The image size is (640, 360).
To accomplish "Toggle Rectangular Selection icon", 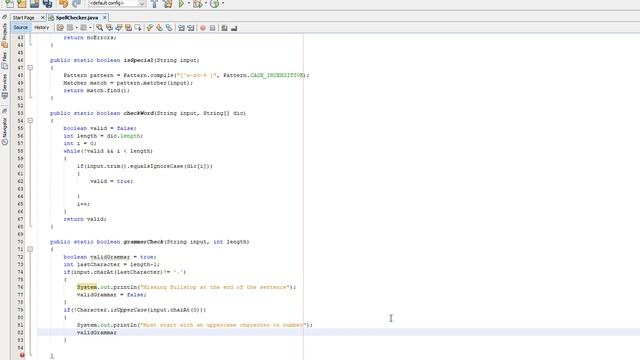I will pyautogui.click(x=138, y=28).
